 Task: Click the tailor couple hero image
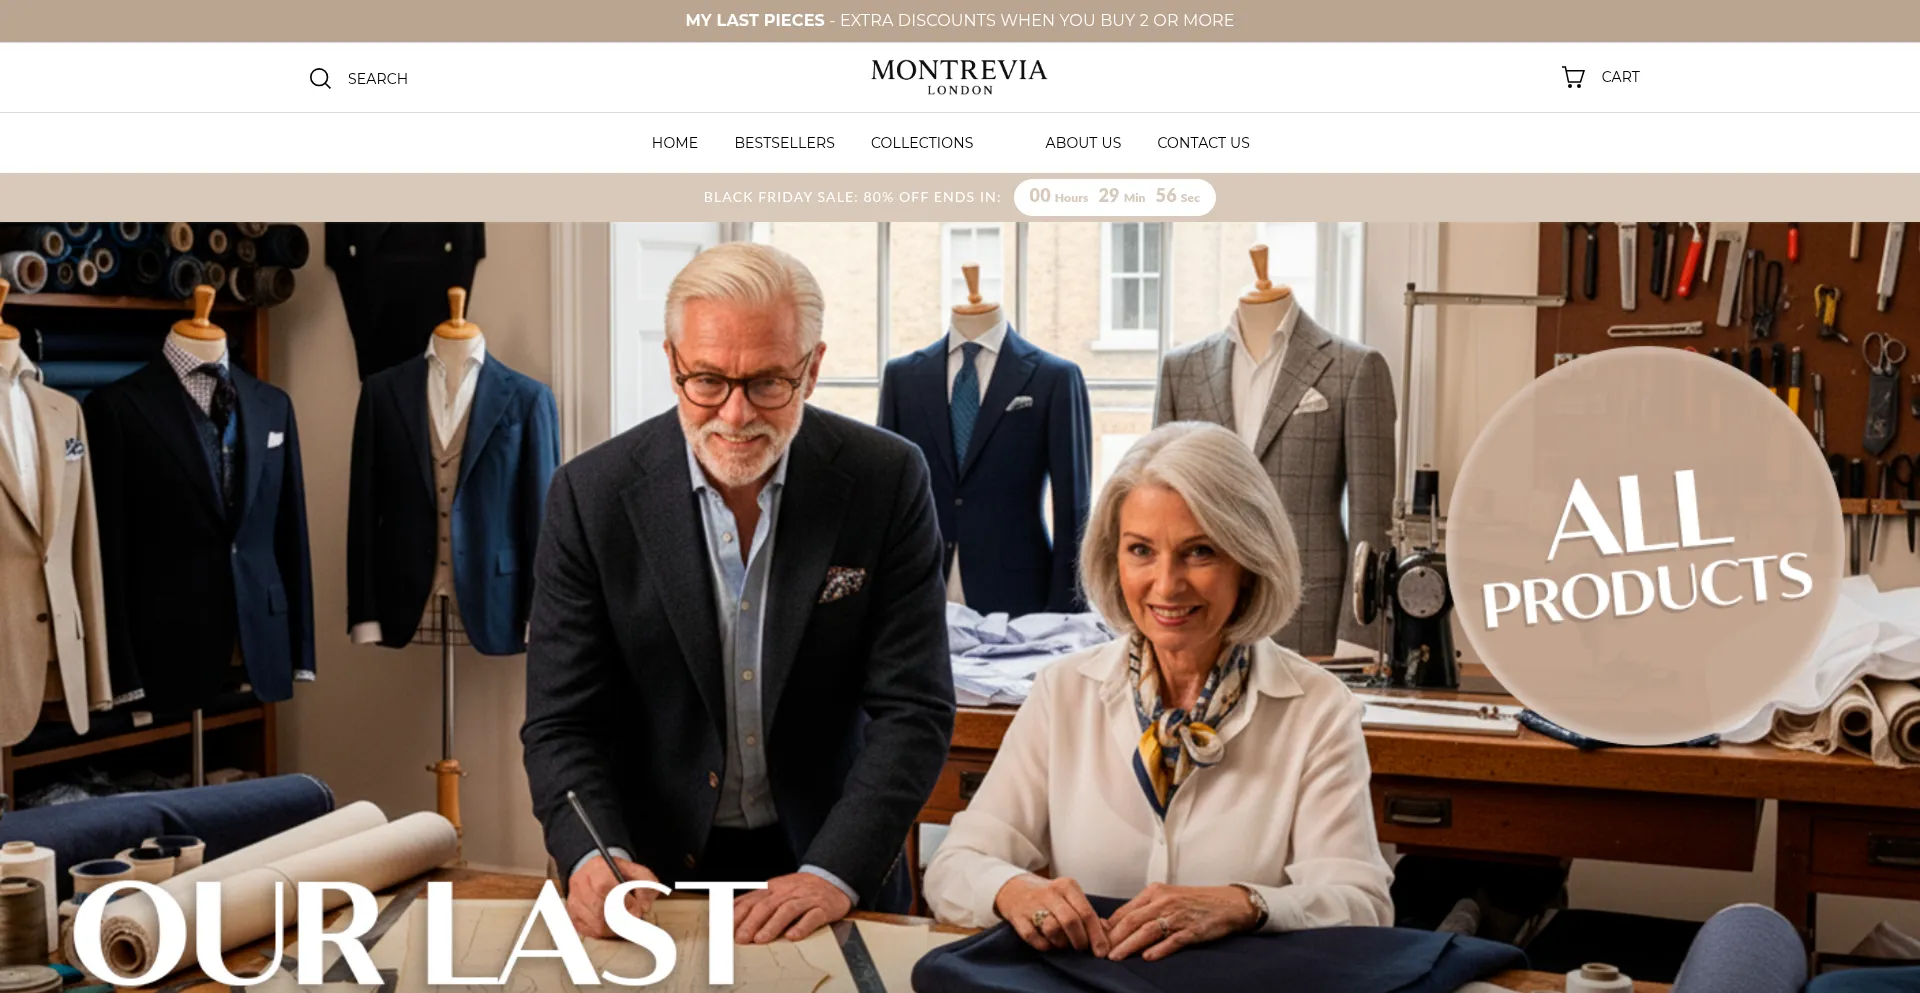[x=960, y=607]
